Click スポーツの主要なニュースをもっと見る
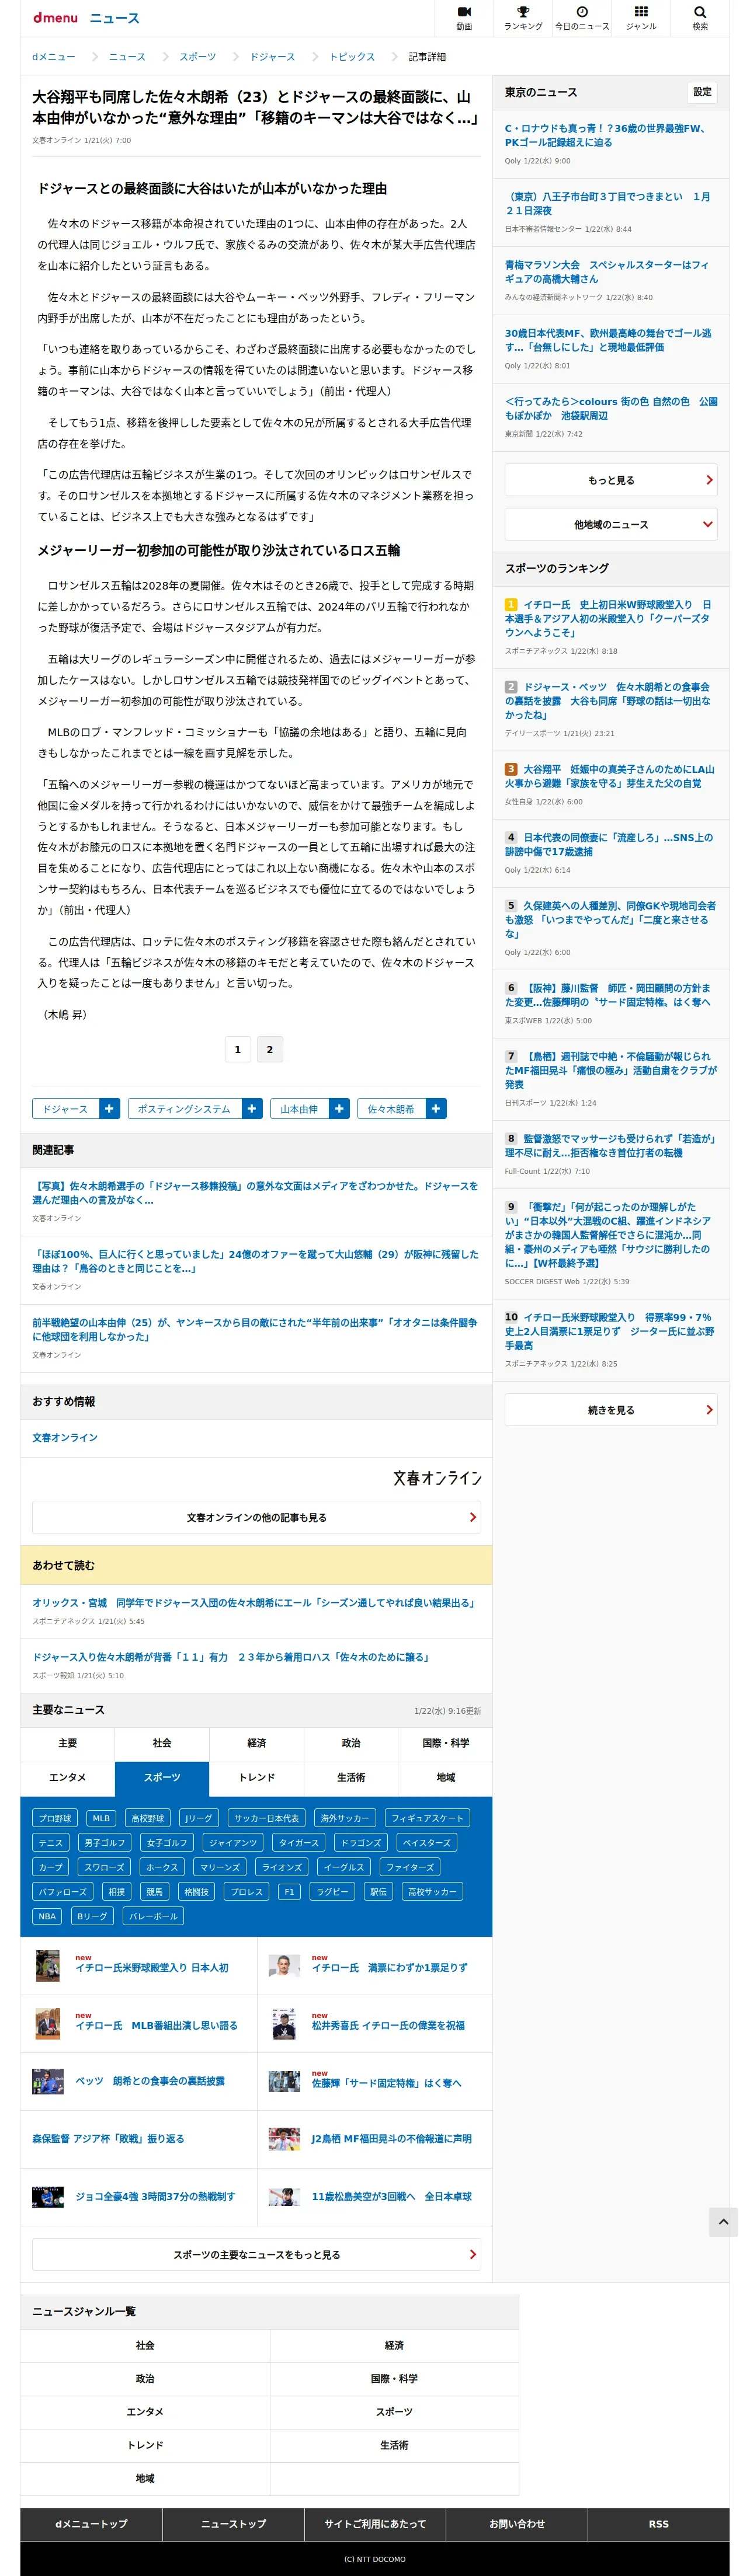 tap(257, 2254)
